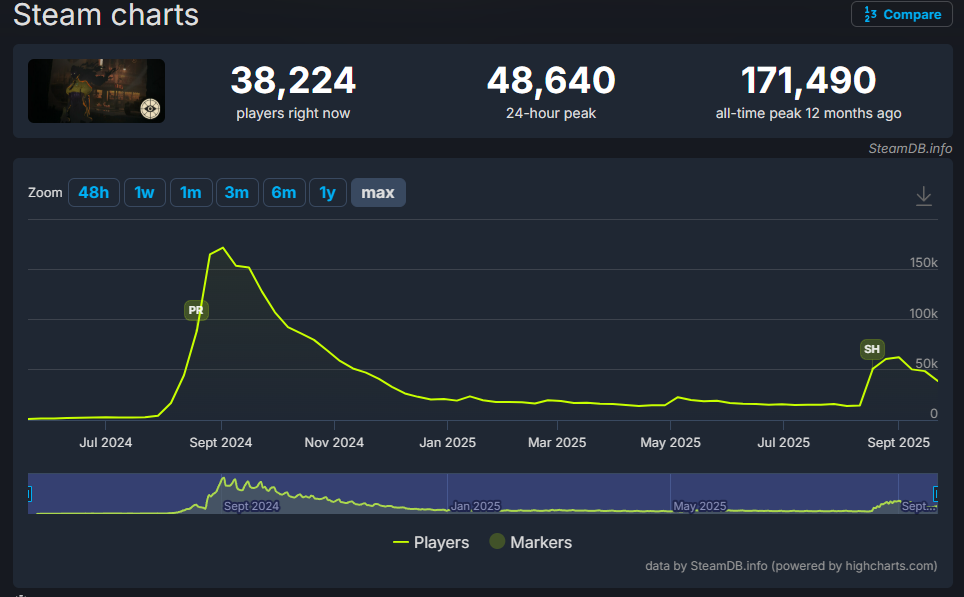Viewport: 964px width, 597px height.
Task: Click the 171,490 all-time peak value
Action: tap(808, 81)
